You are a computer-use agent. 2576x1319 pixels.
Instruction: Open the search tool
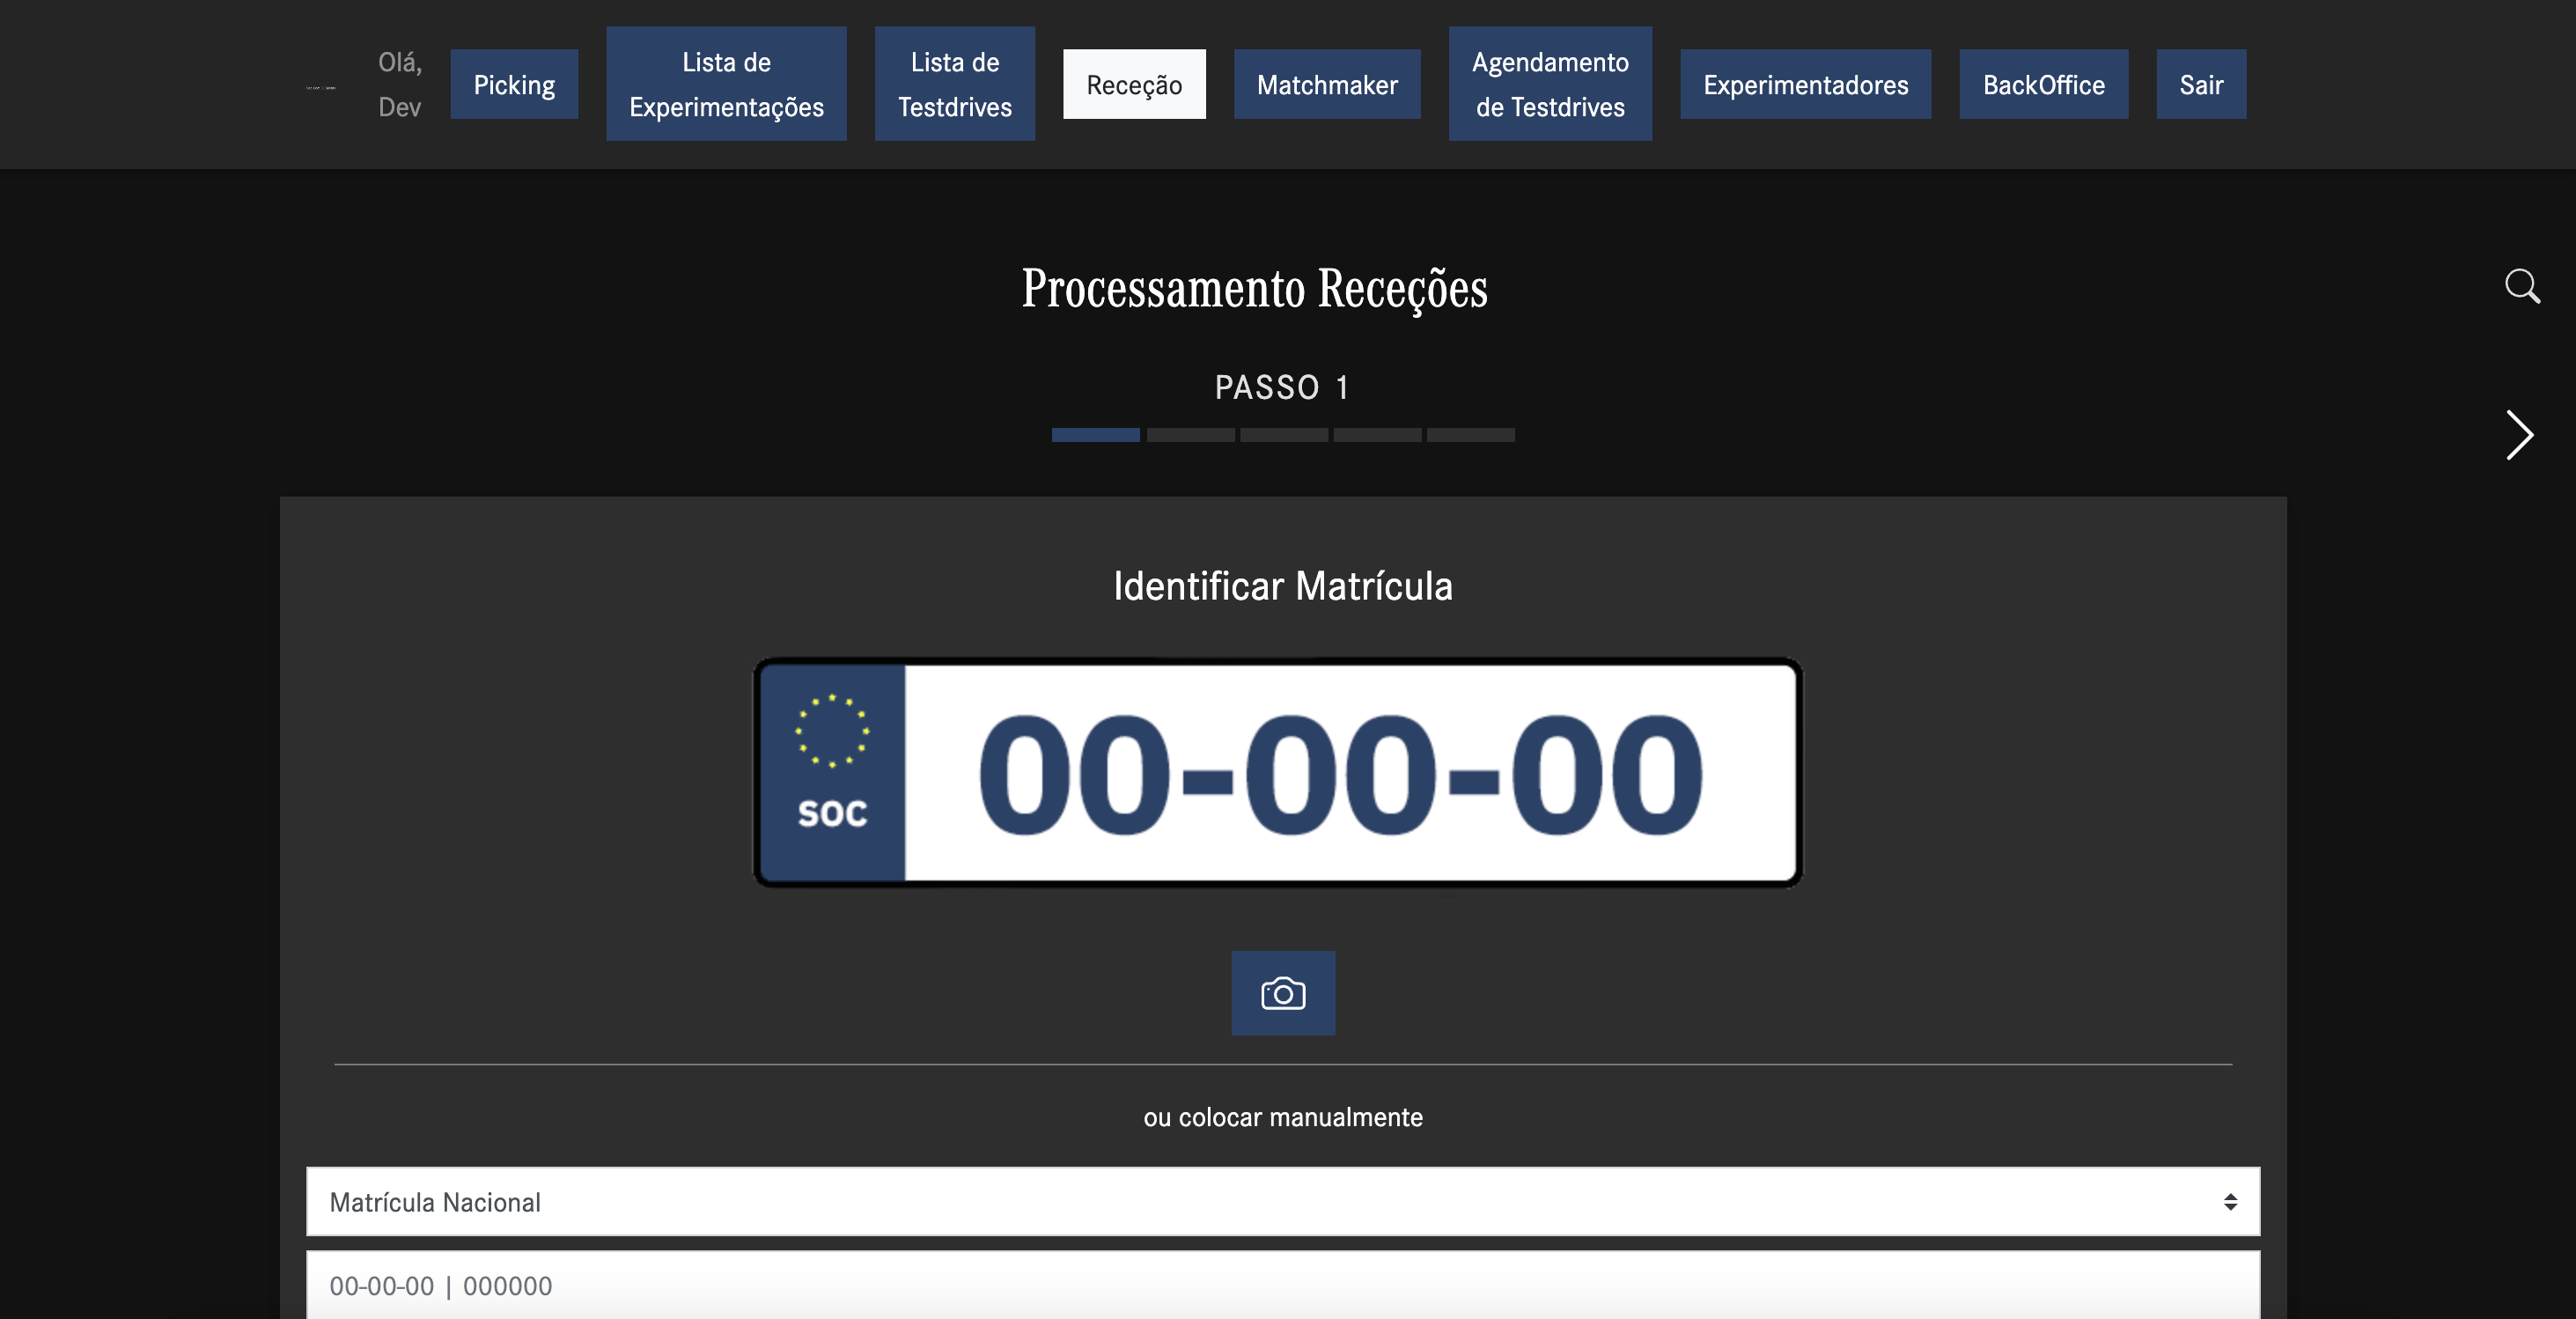[x=2523, y=287]
